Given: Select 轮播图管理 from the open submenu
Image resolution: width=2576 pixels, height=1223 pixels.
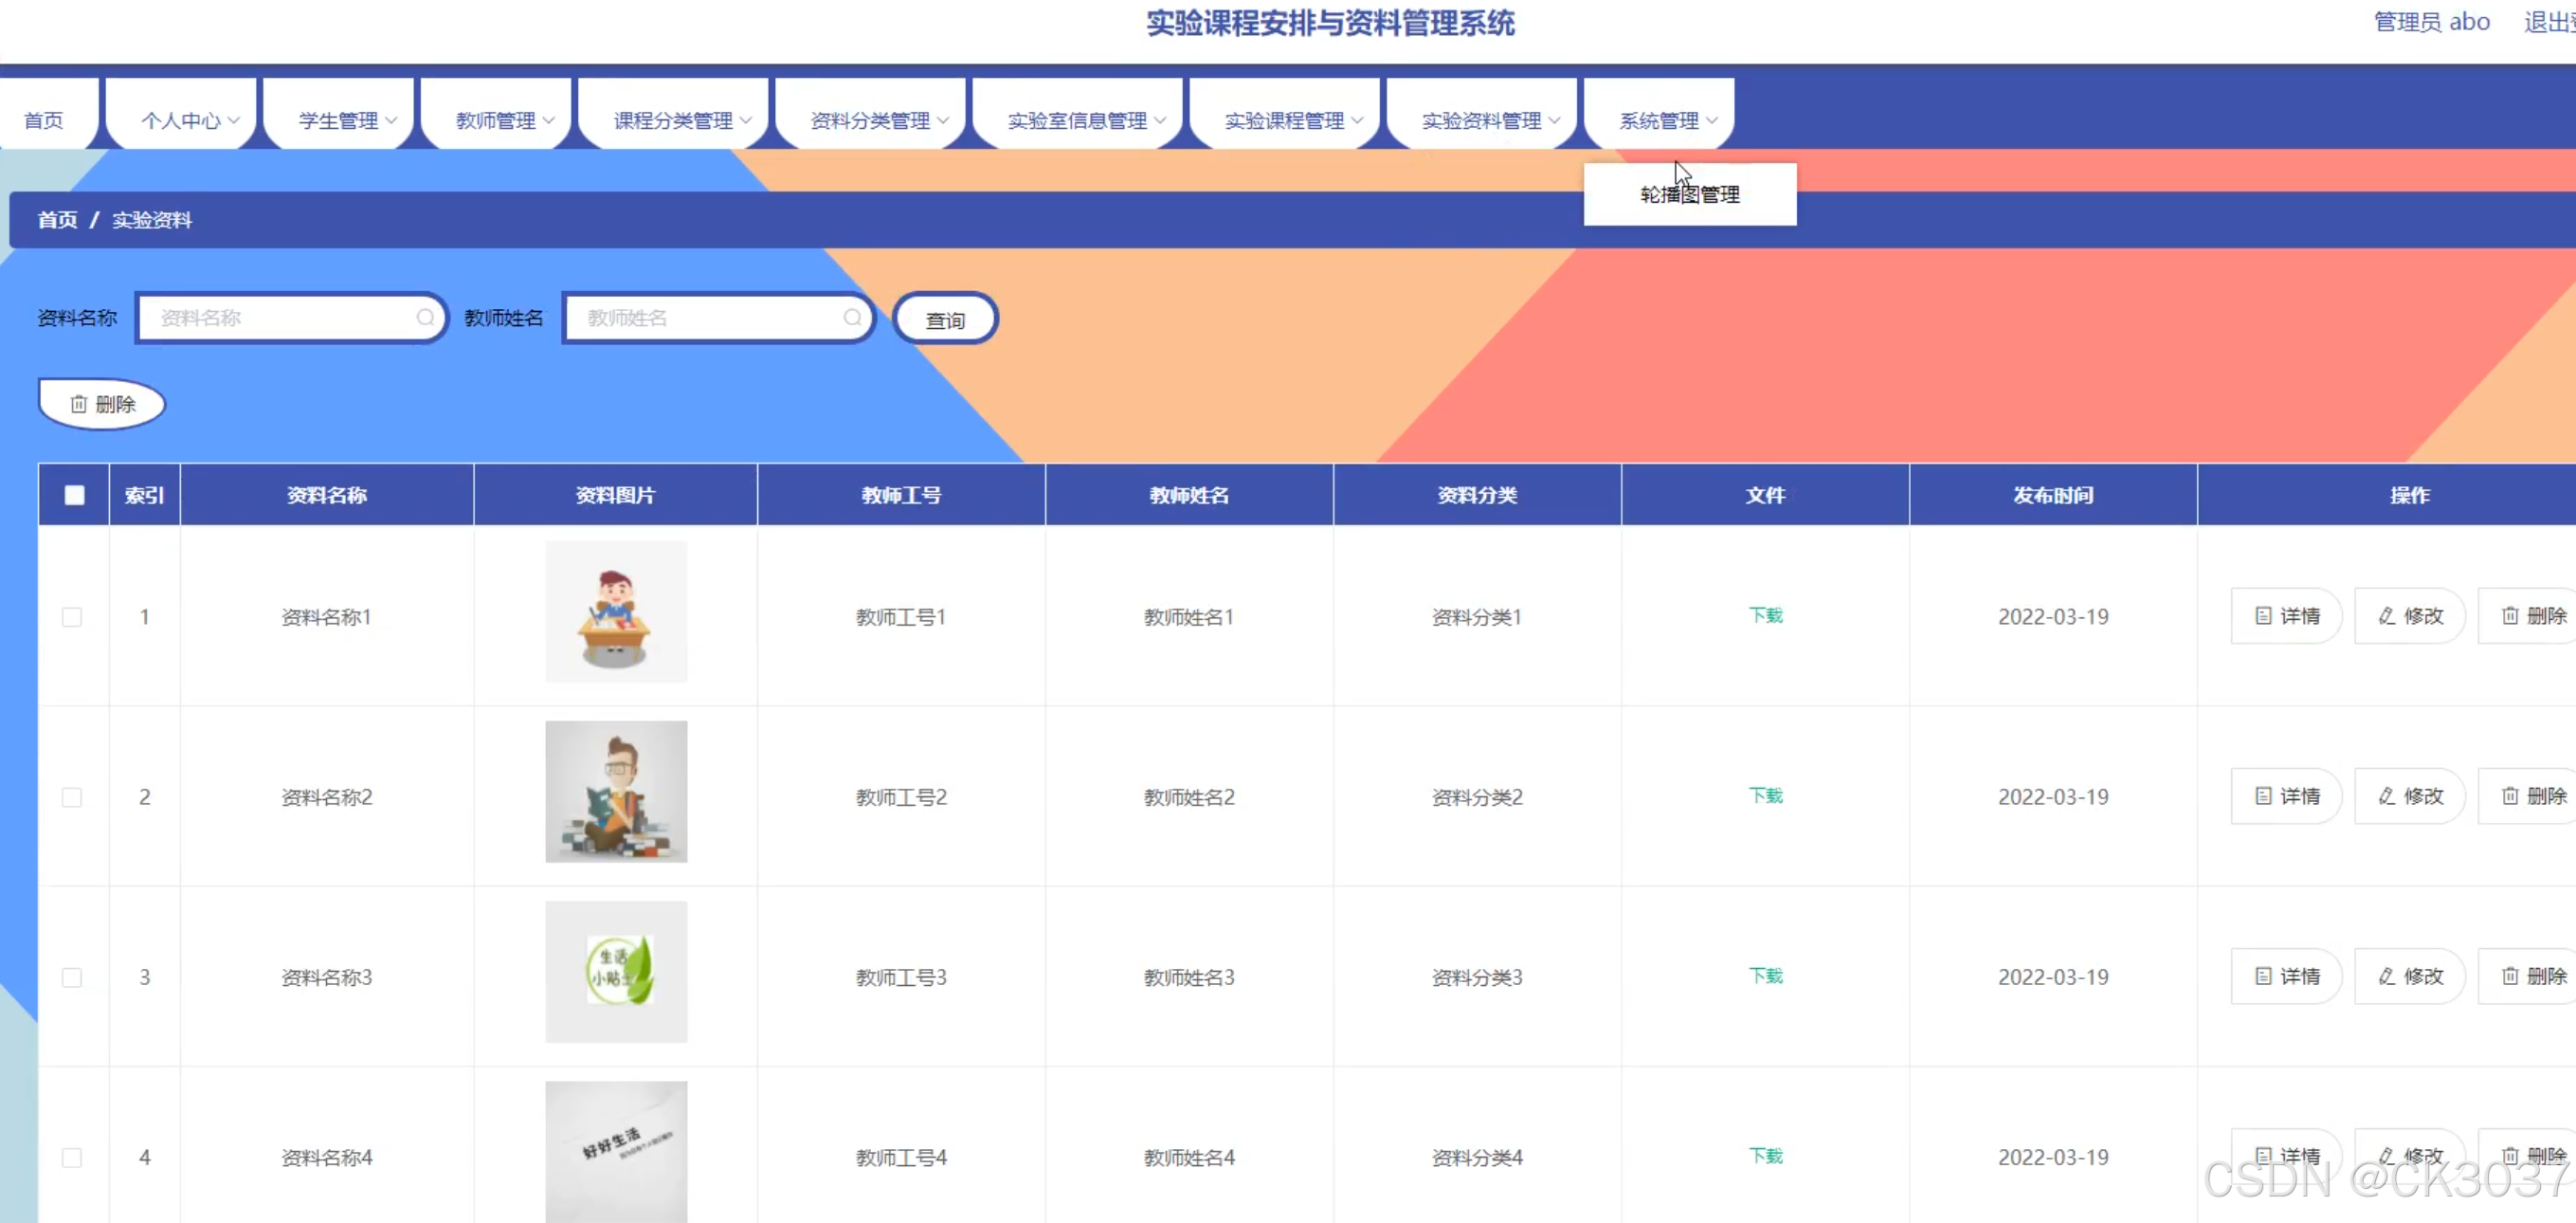Looking at the screenshot, I should pyautogui.click(x=1689, y=195).
